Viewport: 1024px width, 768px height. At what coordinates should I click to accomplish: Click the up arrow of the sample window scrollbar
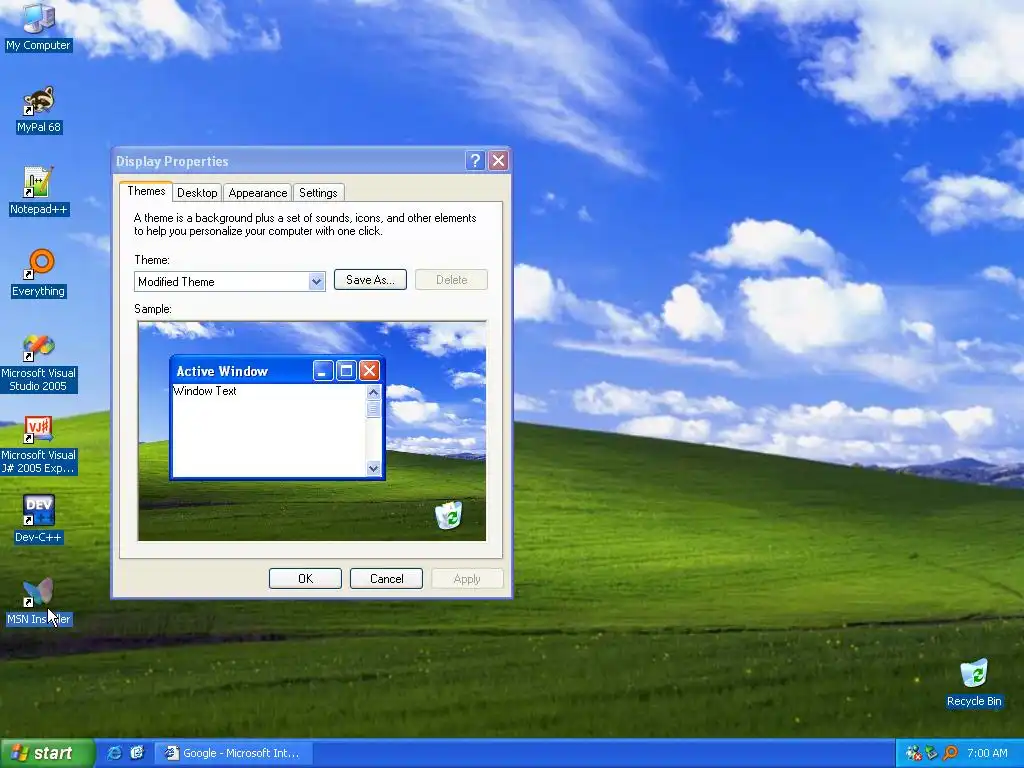[x=374, y=392]
